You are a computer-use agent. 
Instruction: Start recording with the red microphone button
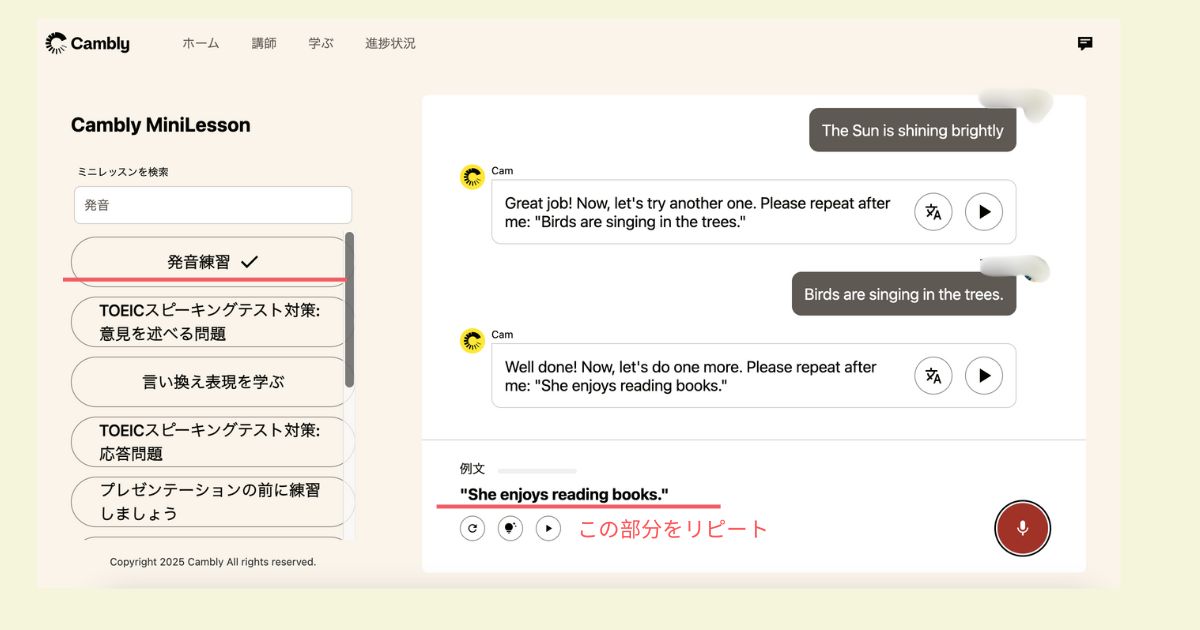(x=1022, y=528)
